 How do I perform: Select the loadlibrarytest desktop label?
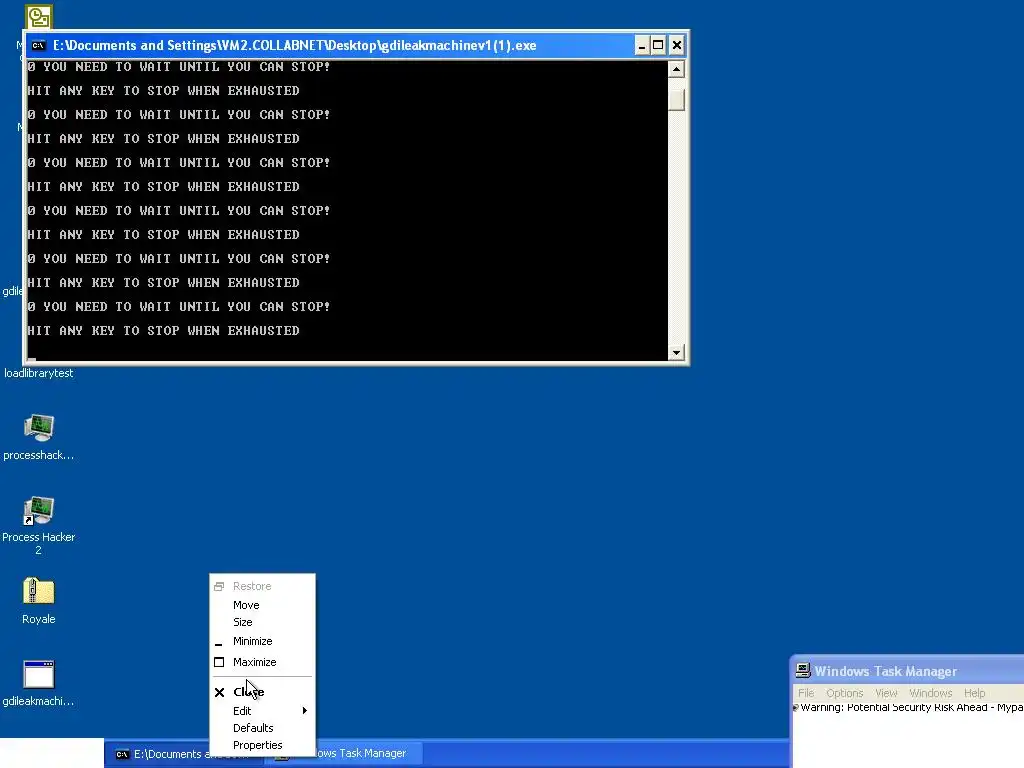click(39, 373)
